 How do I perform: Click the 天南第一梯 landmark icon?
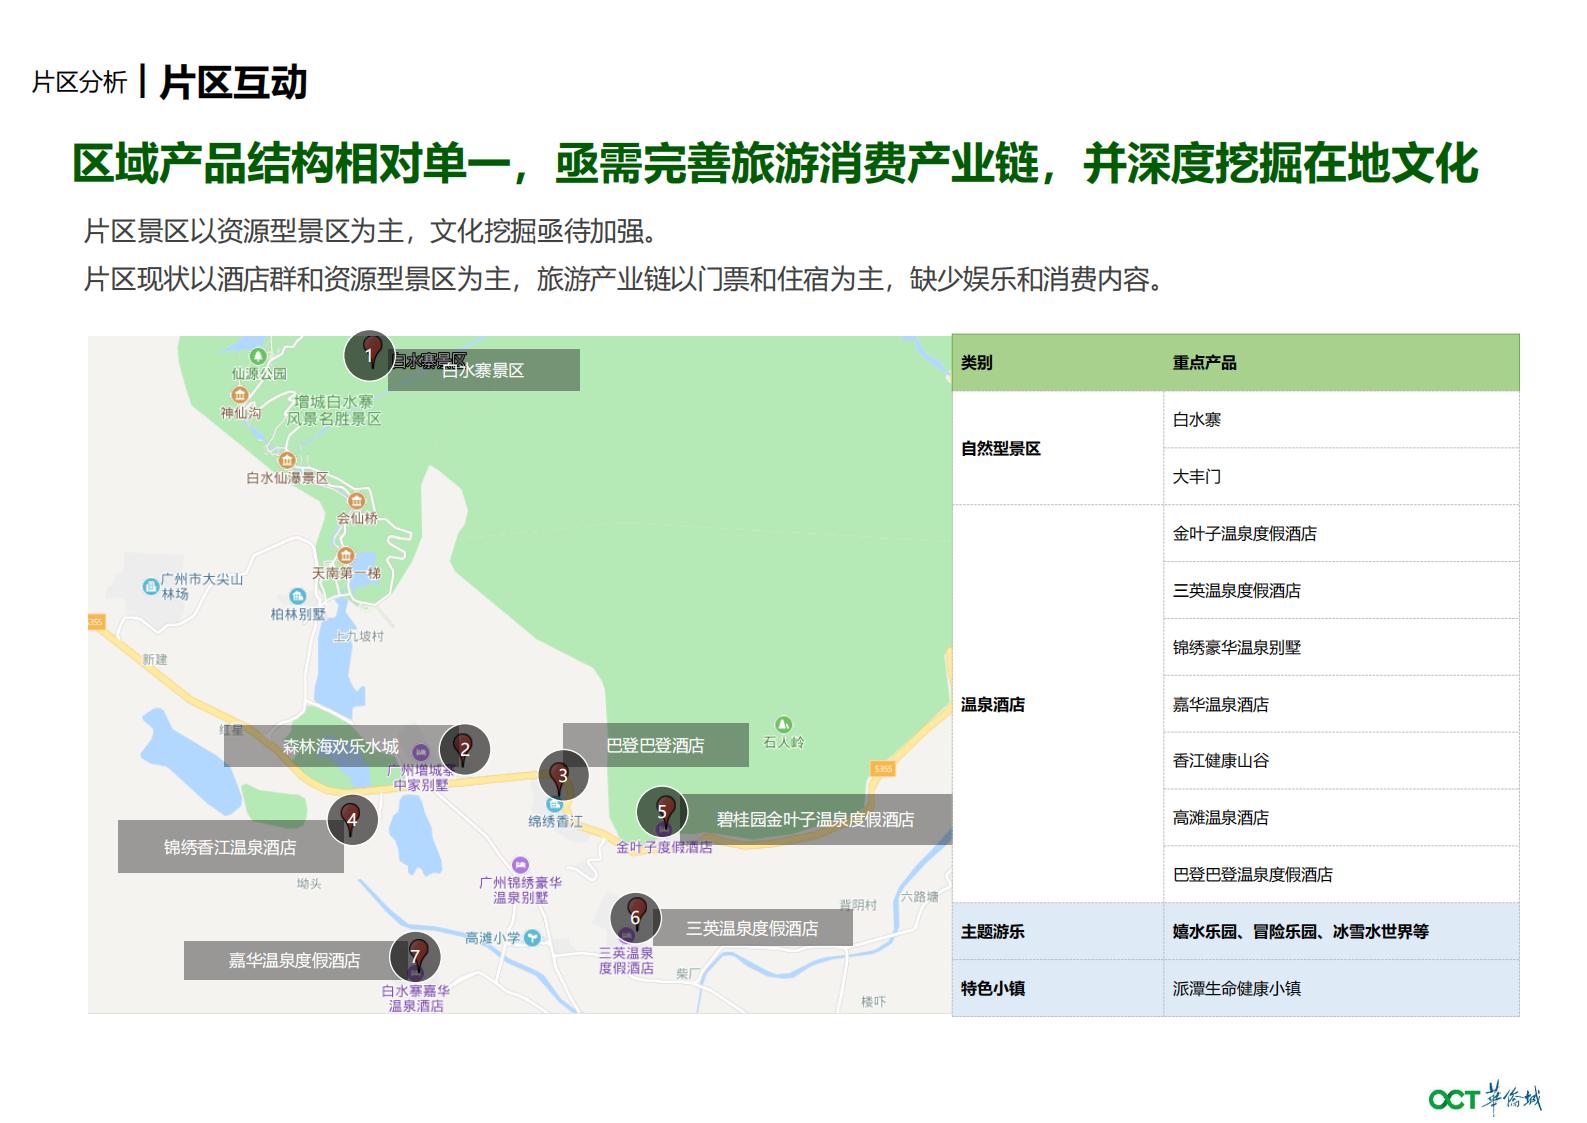coord(346,555)
